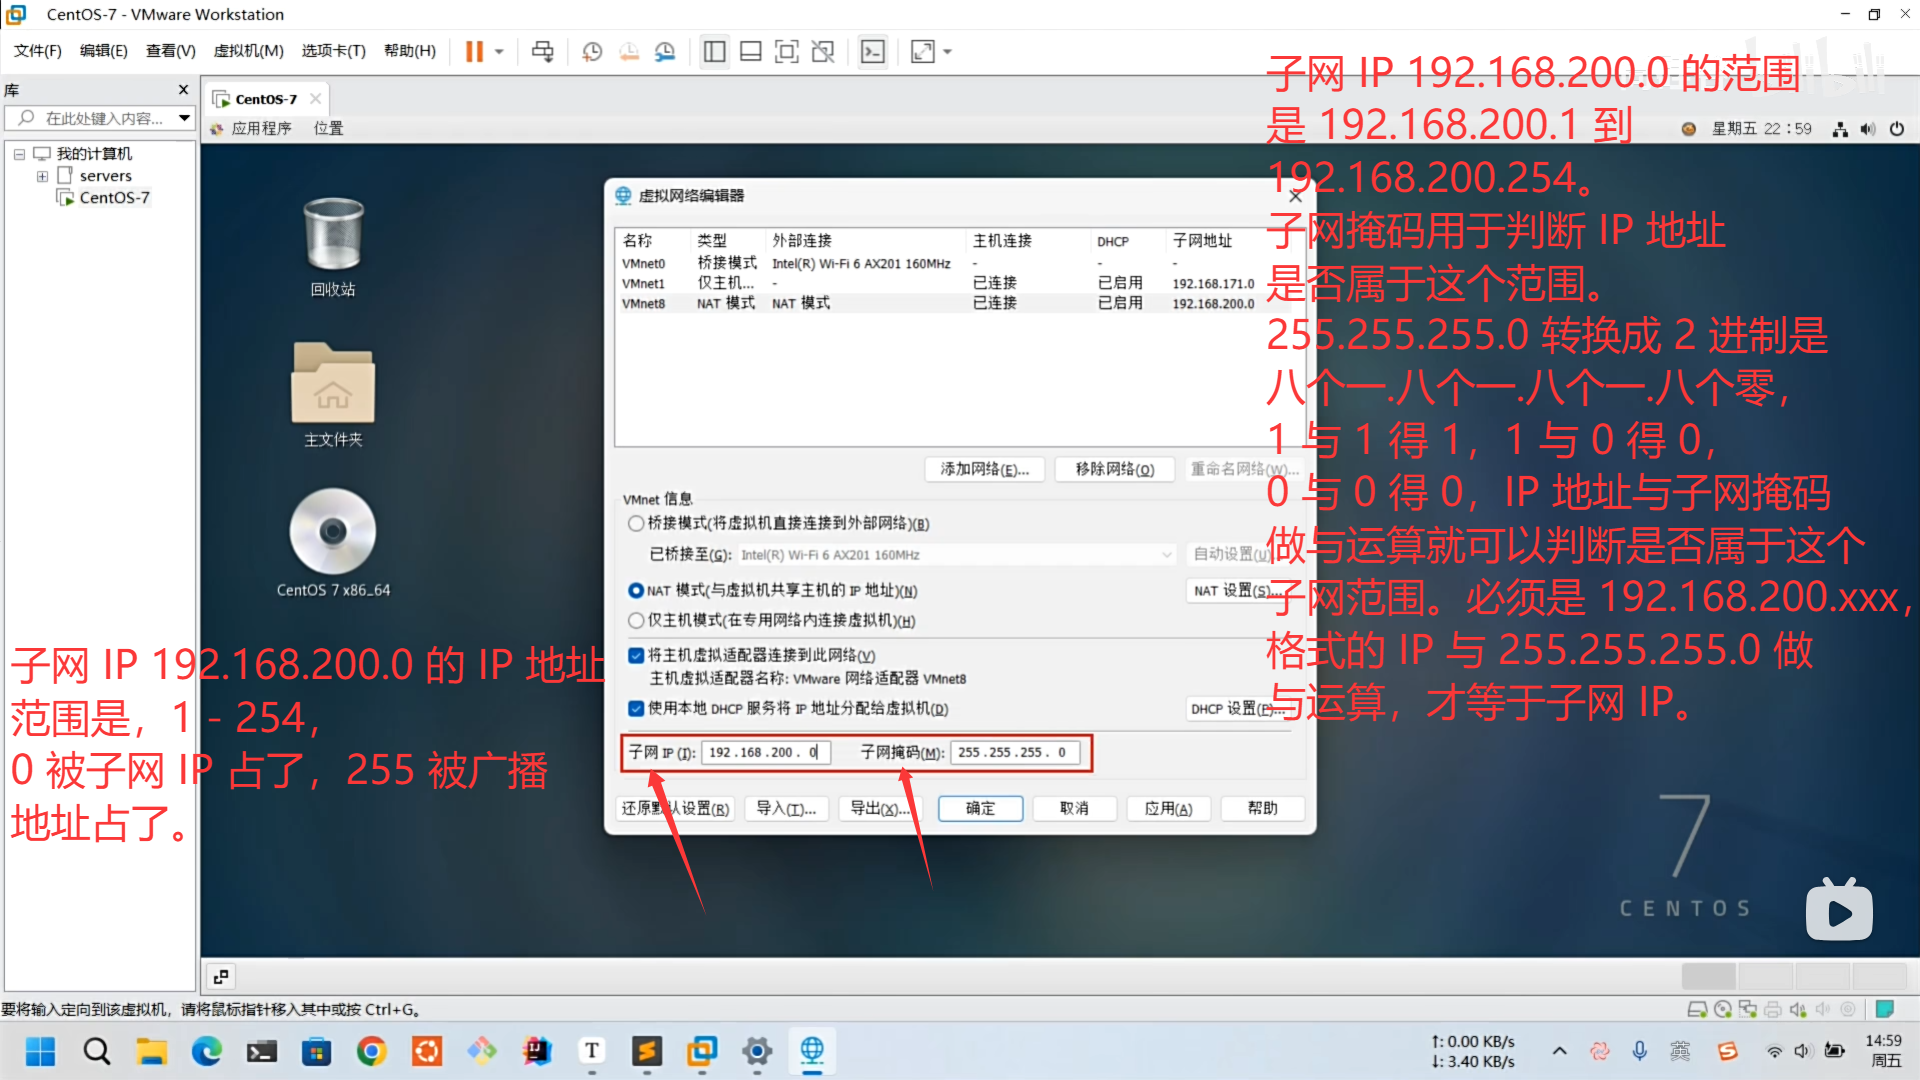Click the pause VM toolbar icon

pos(474,52)
